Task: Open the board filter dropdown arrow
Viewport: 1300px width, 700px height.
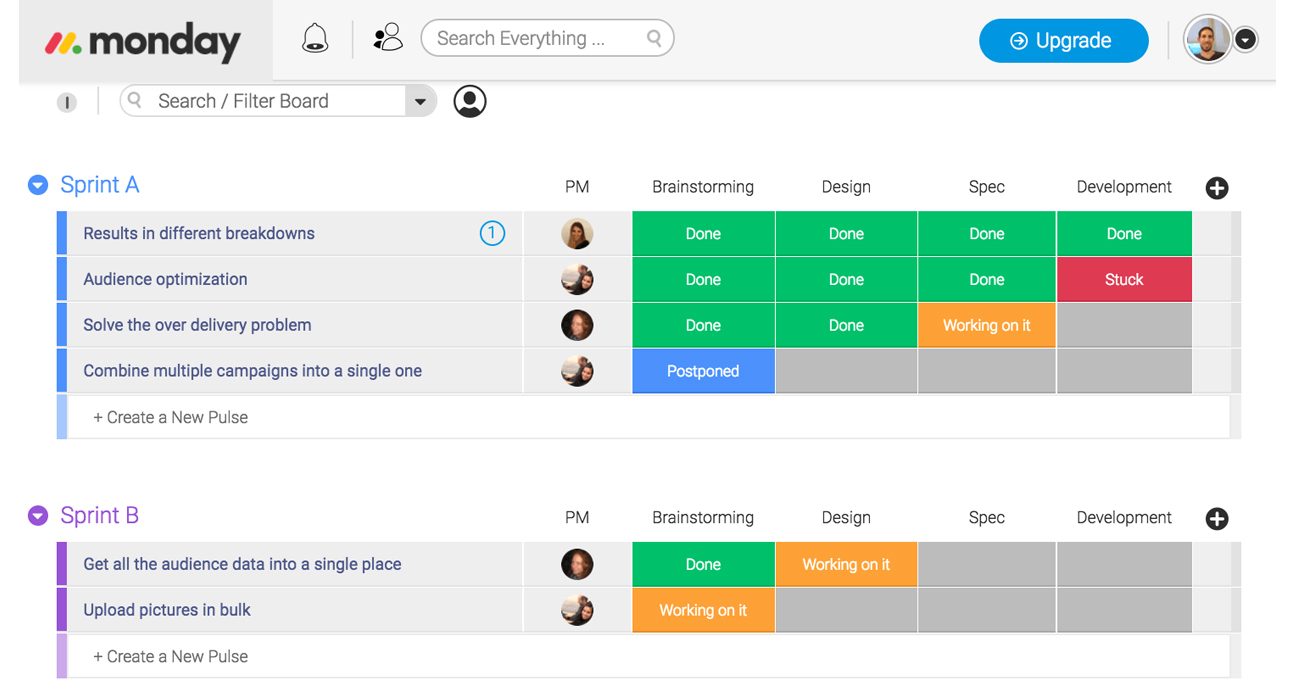Action: 421,100
